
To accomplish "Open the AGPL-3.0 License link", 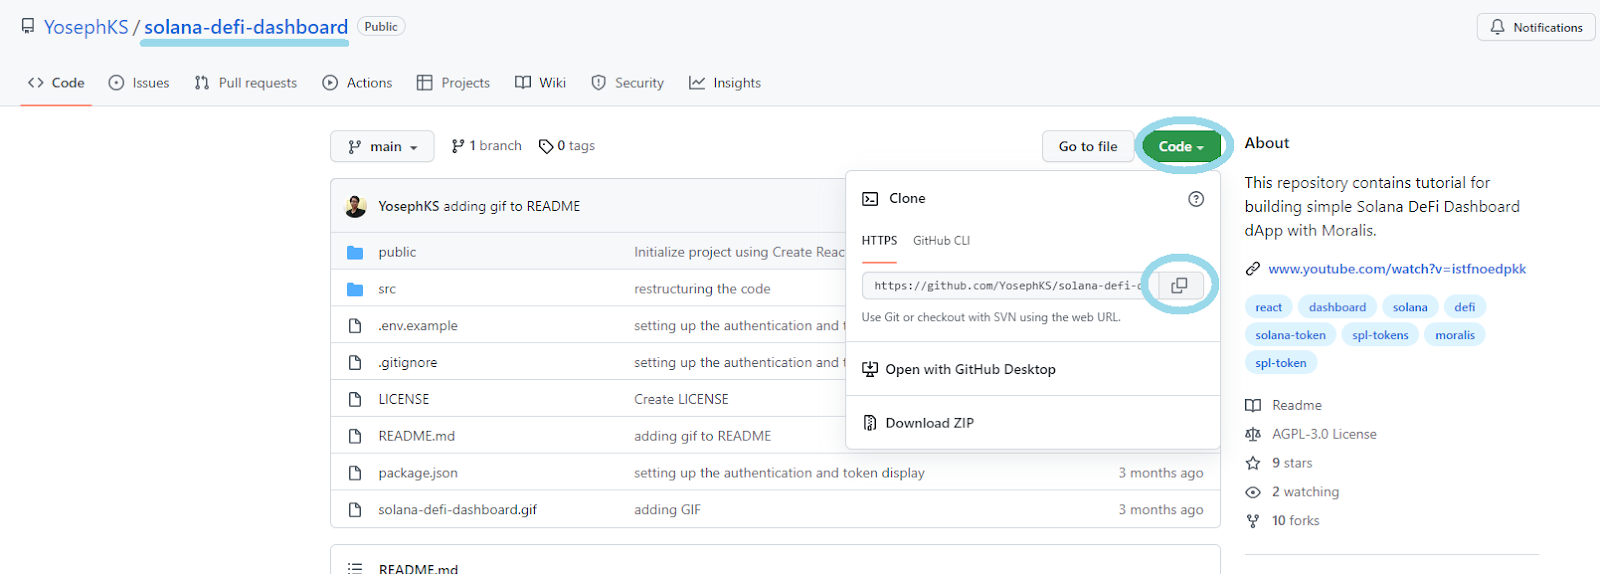I will coord(1324,434).
